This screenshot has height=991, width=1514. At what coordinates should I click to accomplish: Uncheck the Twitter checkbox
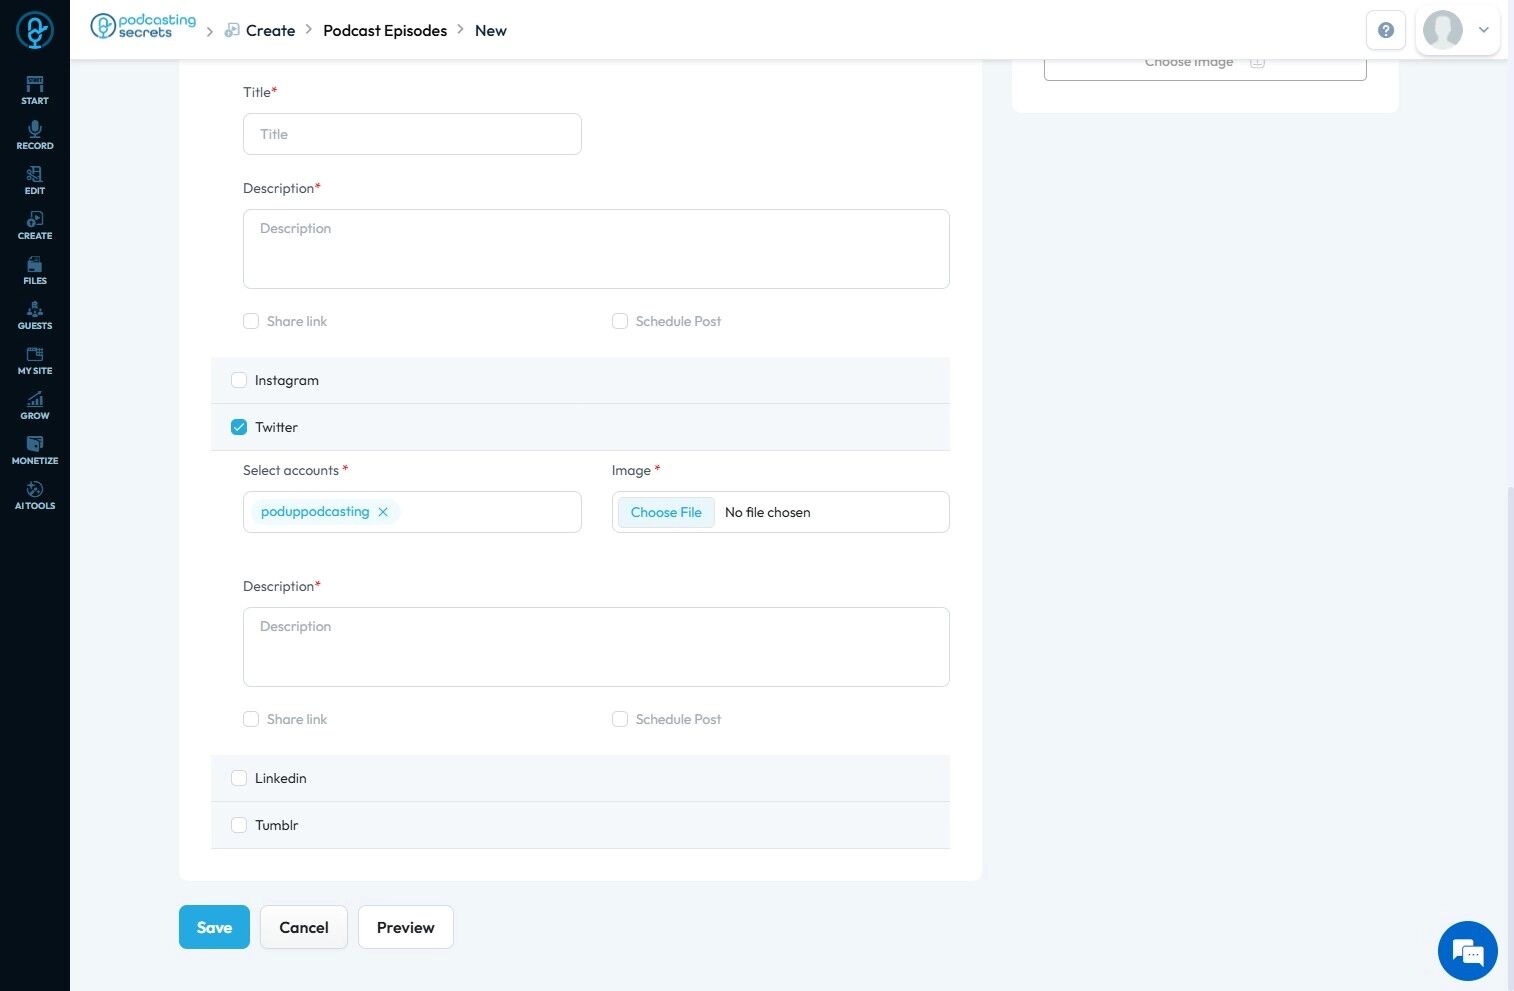pos(239,427)
